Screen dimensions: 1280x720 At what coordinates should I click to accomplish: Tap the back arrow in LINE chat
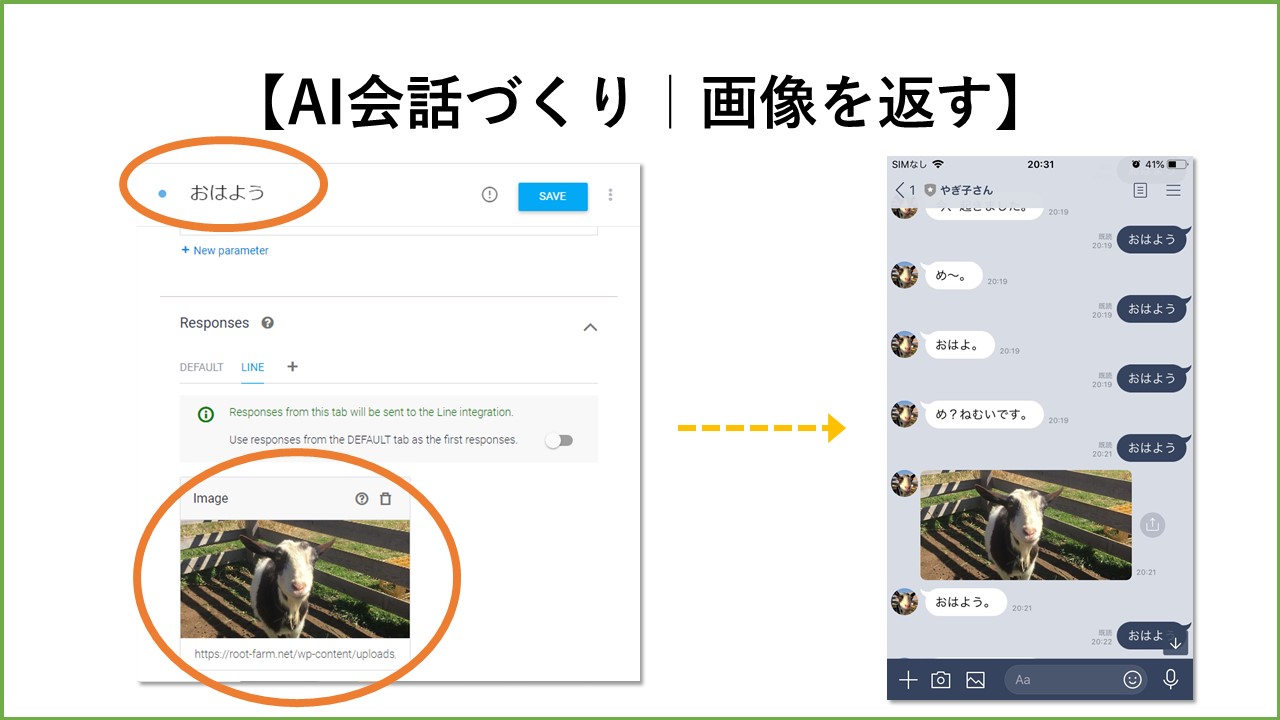tap(900, 190)
